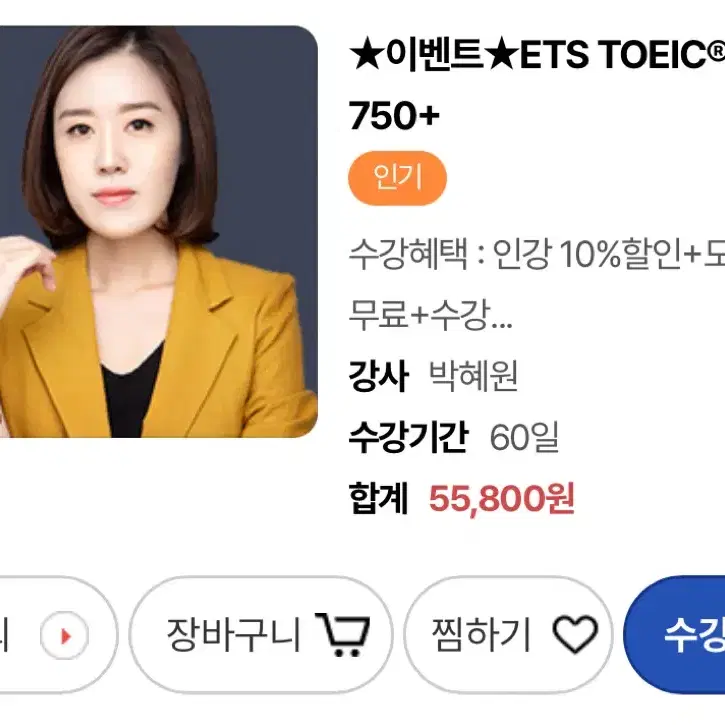Expand truncated text 무료+수강...
Screen dimensions: 725x725
430,315
